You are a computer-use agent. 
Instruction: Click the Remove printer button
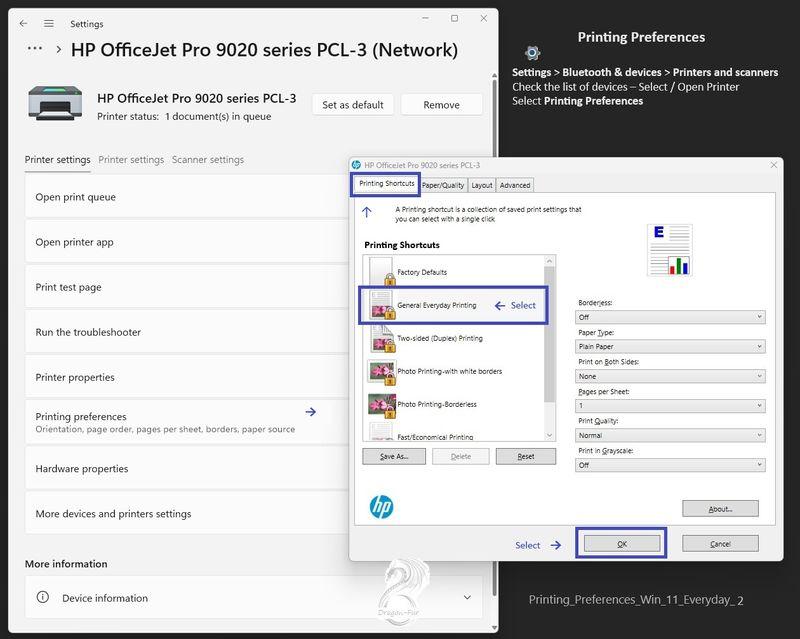(x=441, y=105)
